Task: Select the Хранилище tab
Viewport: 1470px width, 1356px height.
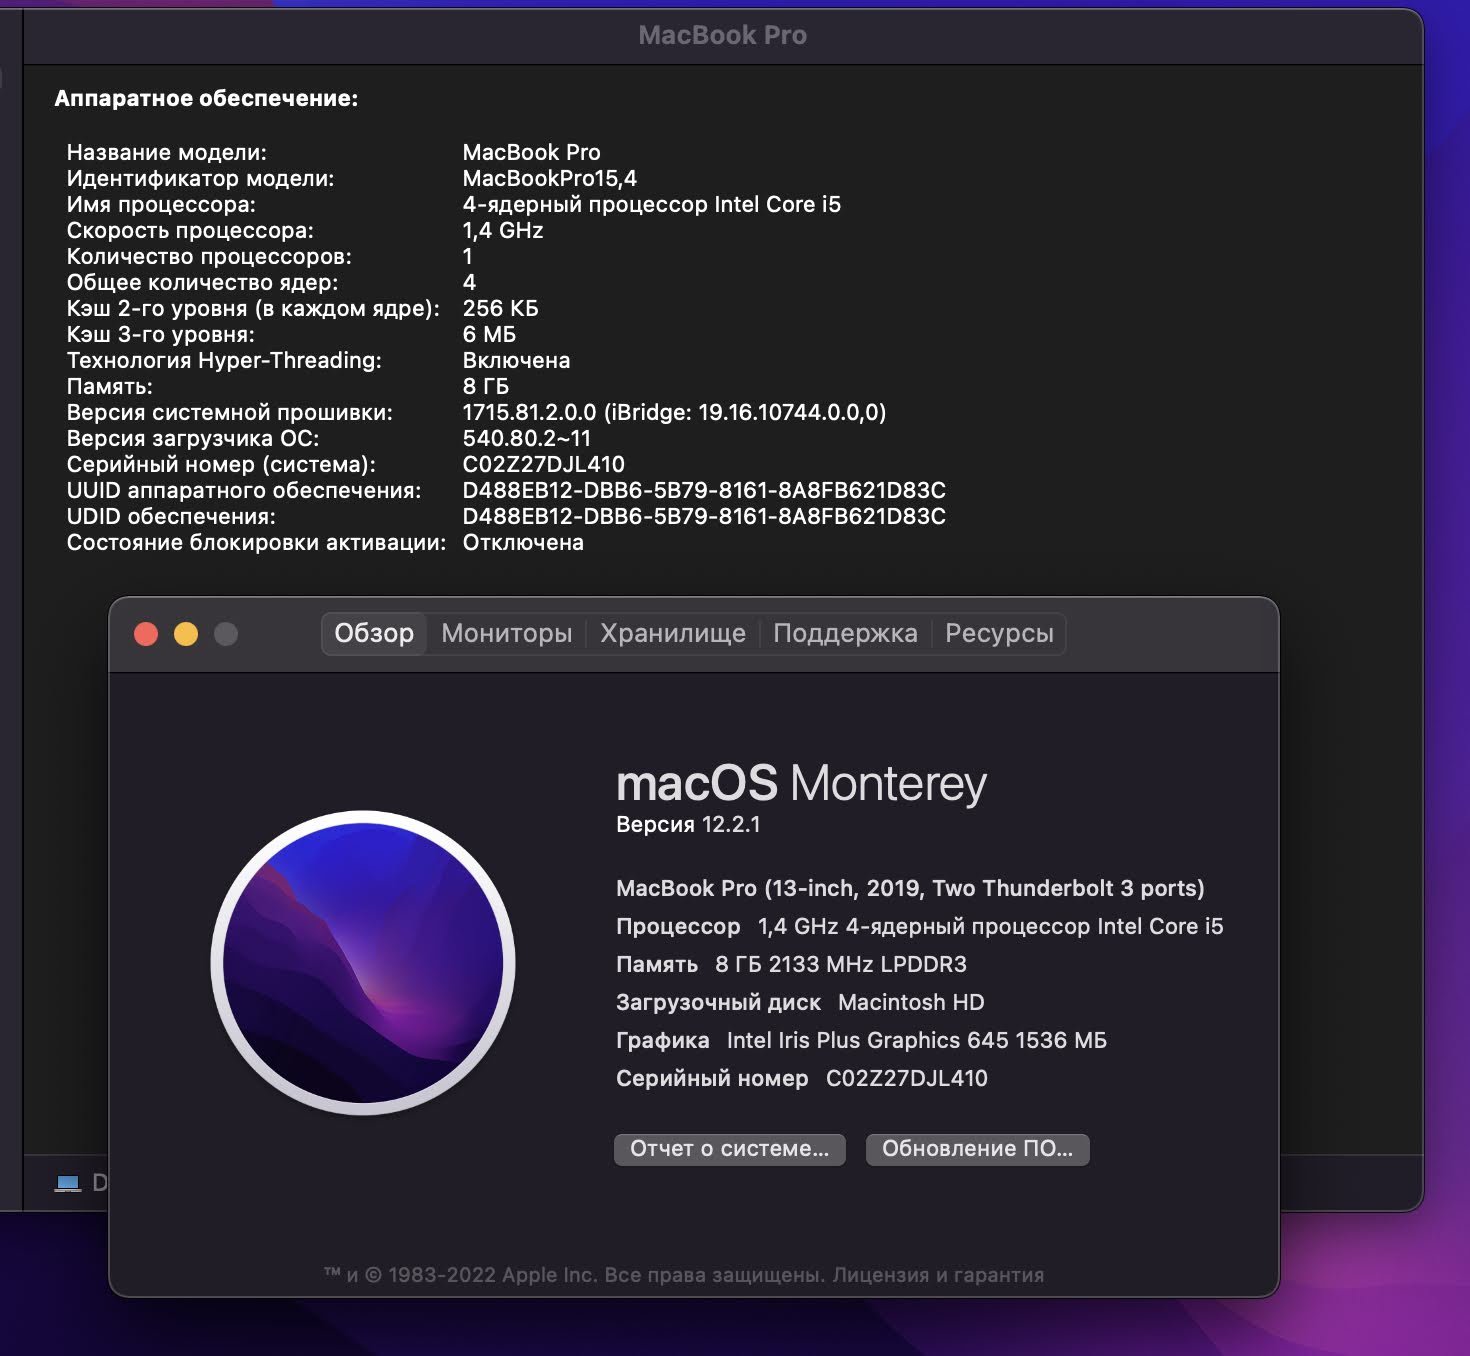Action: (x=672, y=634)
